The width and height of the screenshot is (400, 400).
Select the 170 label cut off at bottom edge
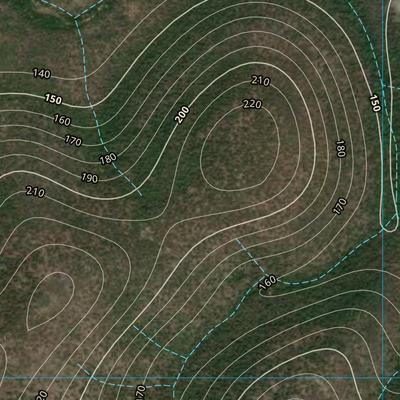pyautogui.click(x=141, y=393)
